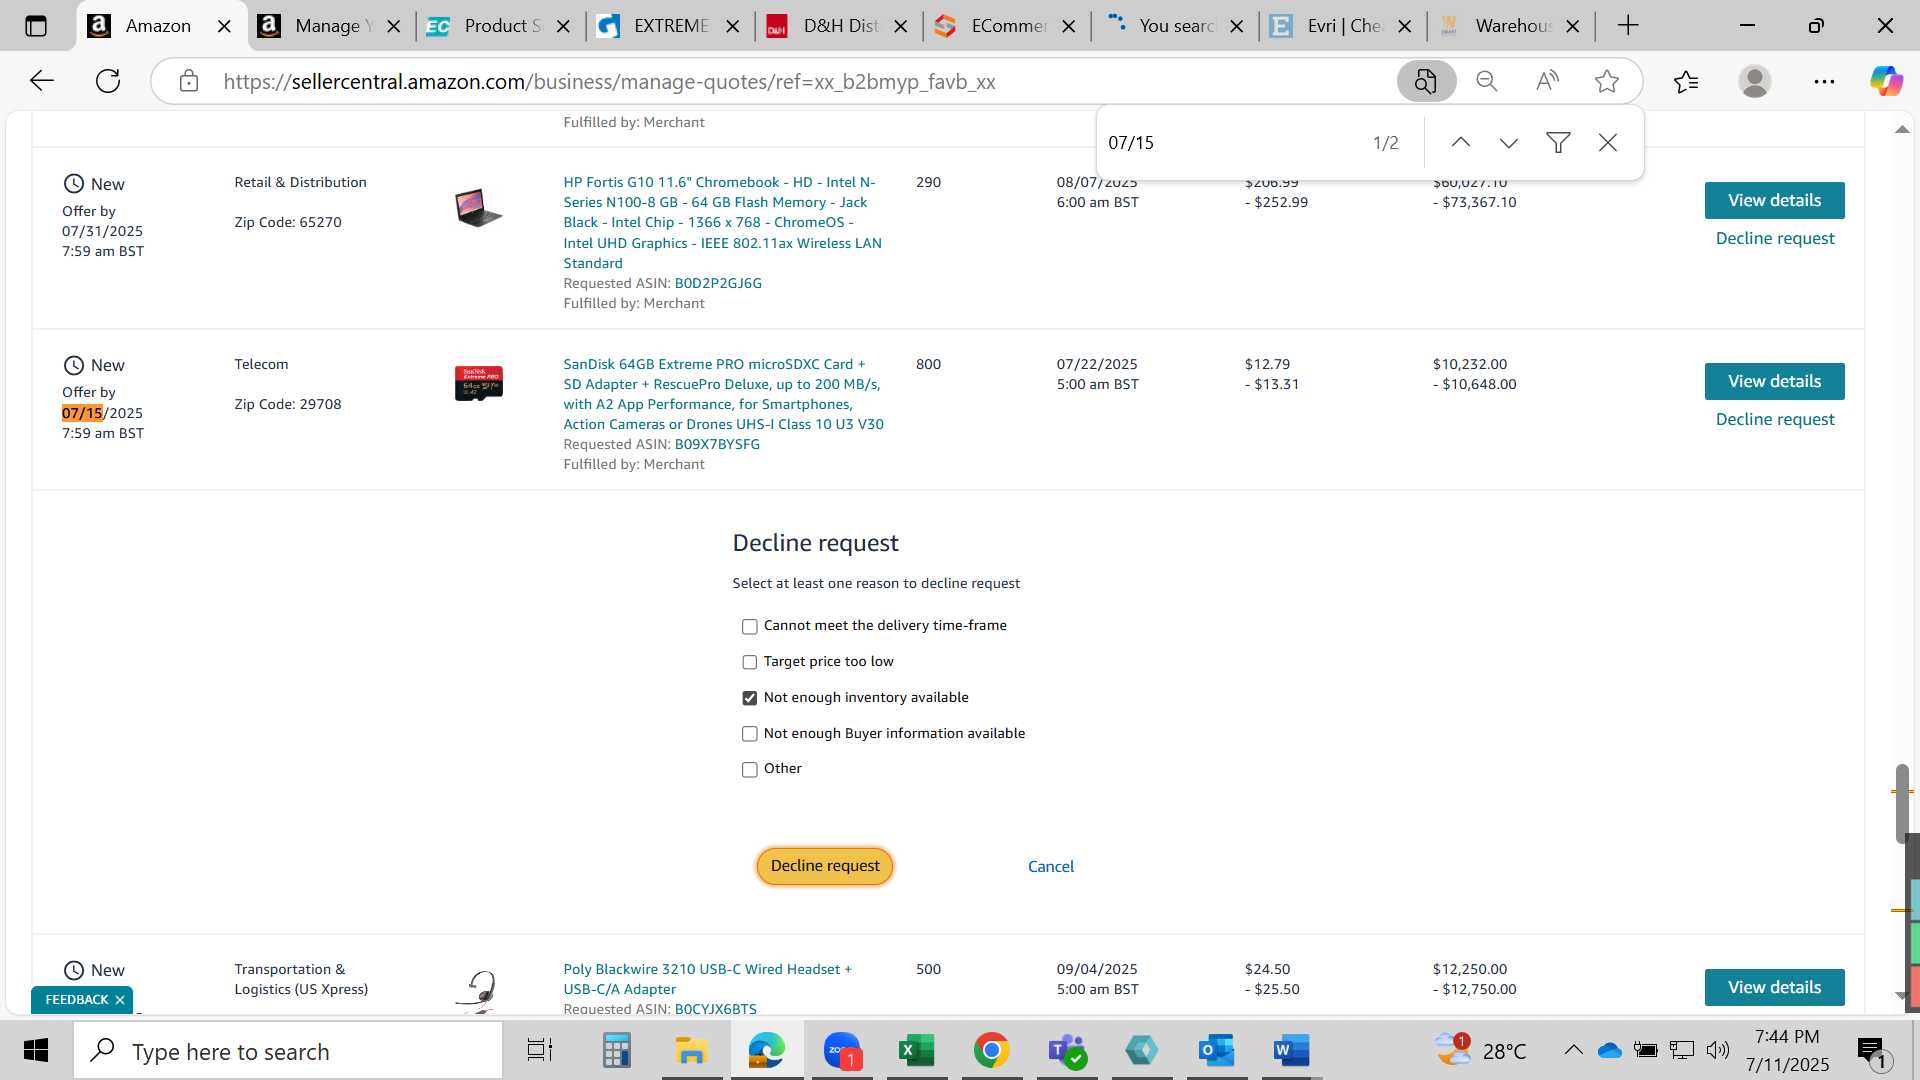The height and width of the screenshot is (1080, 1920).
Task: Check 'Cannot meet the delivery time-frame'
Action: 749,627
